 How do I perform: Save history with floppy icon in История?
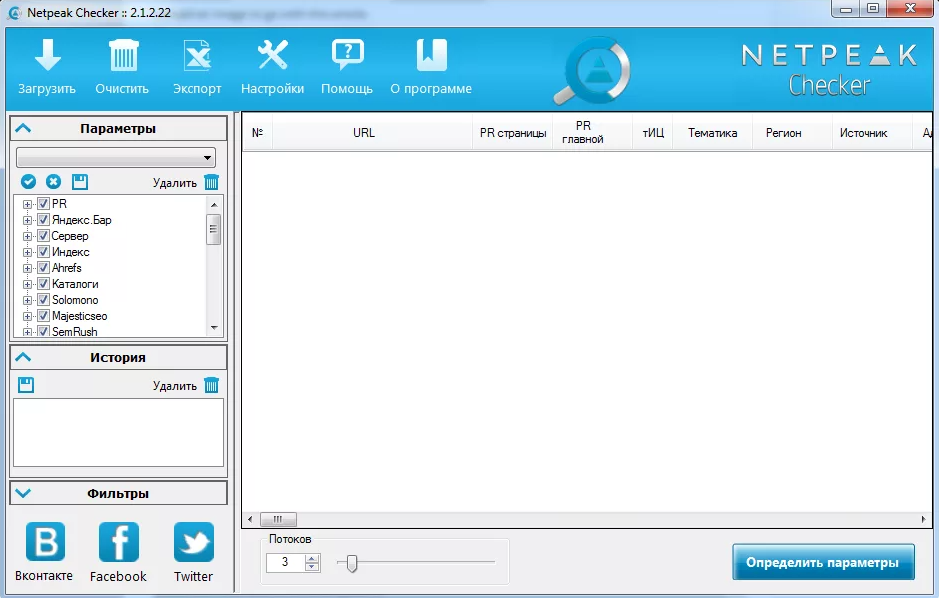point(26,385)
